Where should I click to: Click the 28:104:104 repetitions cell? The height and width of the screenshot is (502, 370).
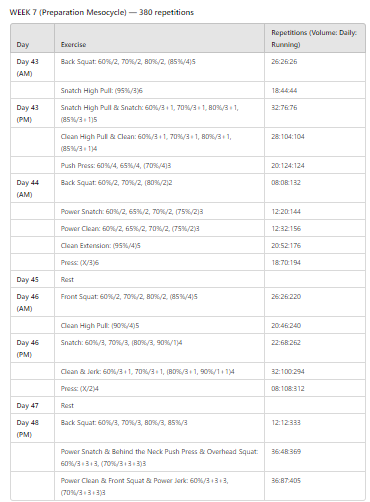tap(315, 142)
